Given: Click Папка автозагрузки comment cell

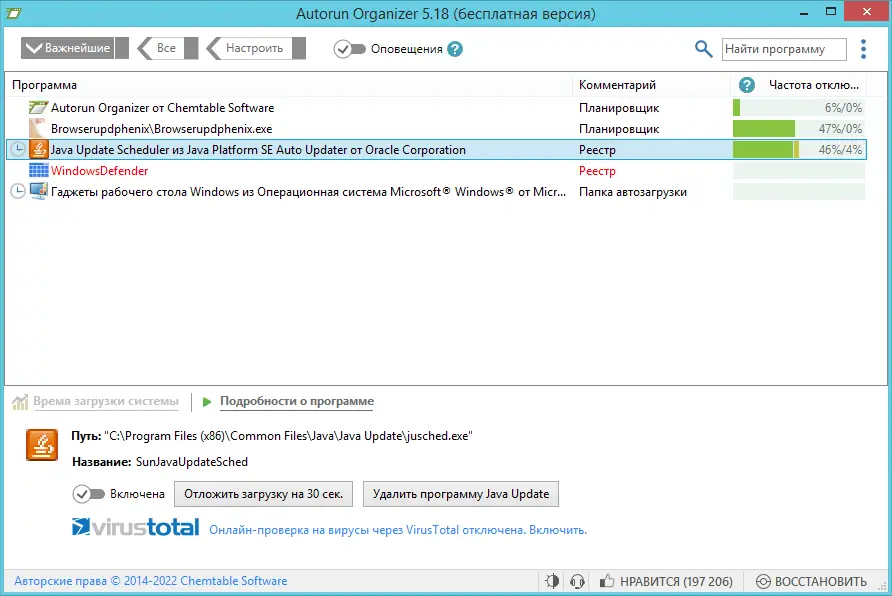Looking at the screenshot, I should tap(633, 192).
